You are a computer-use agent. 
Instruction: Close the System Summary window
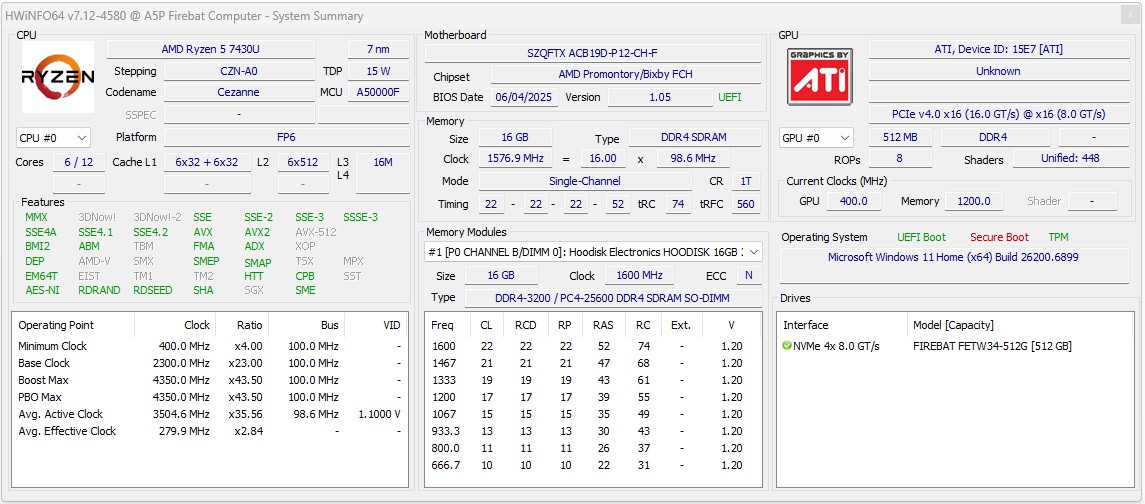[1128, 15]
